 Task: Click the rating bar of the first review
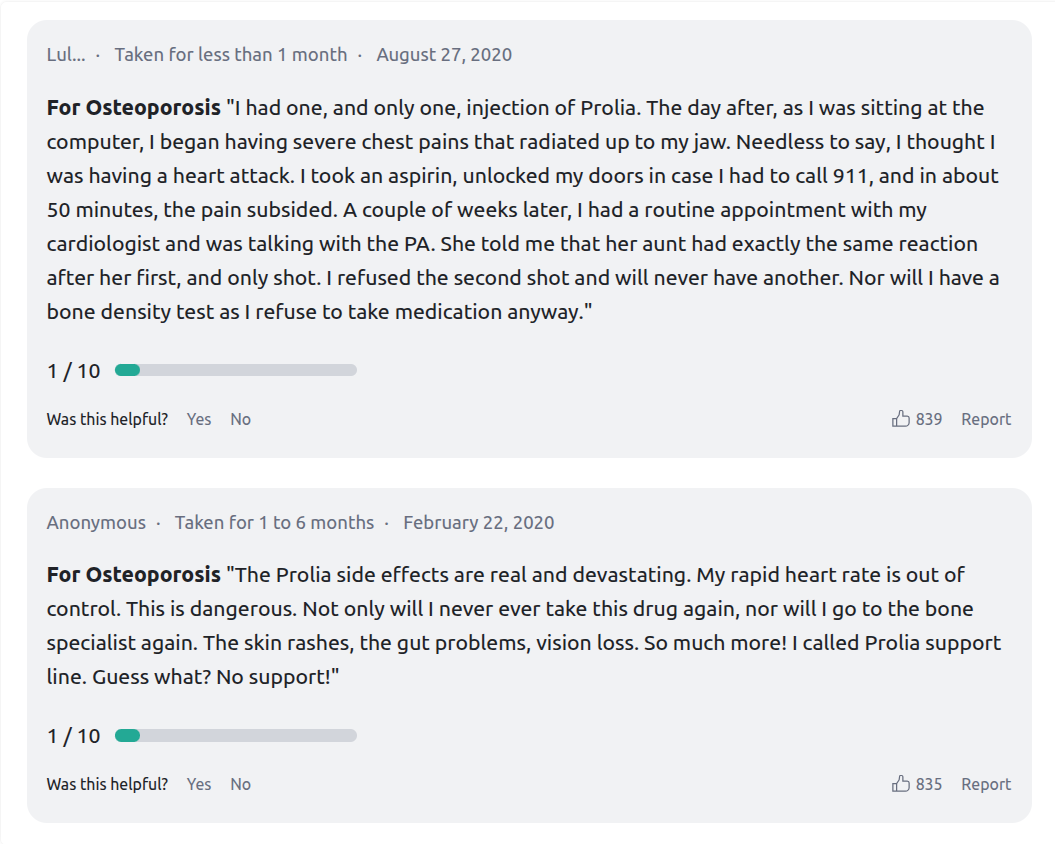click(x=235, y=370)
